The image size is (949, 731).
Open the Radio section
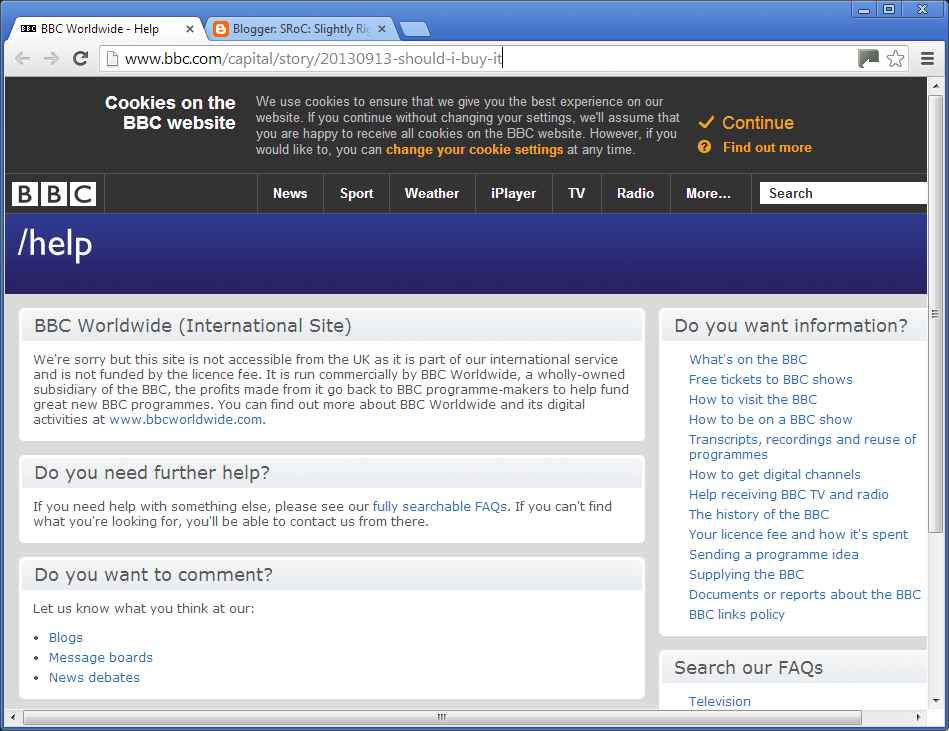[x=635, y=194]
